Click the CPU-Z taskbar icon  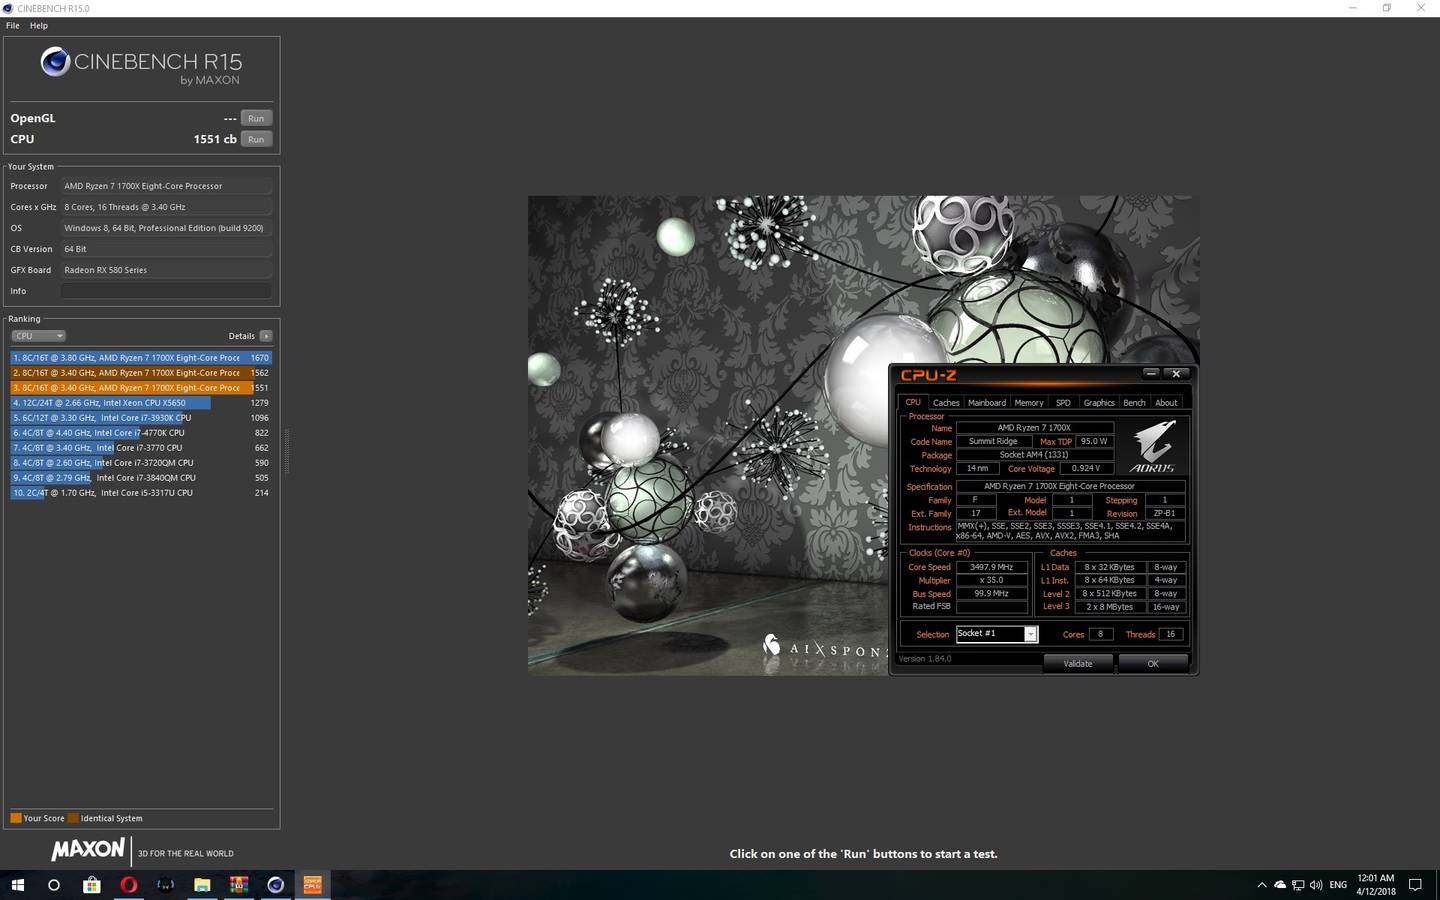point(312,885)
